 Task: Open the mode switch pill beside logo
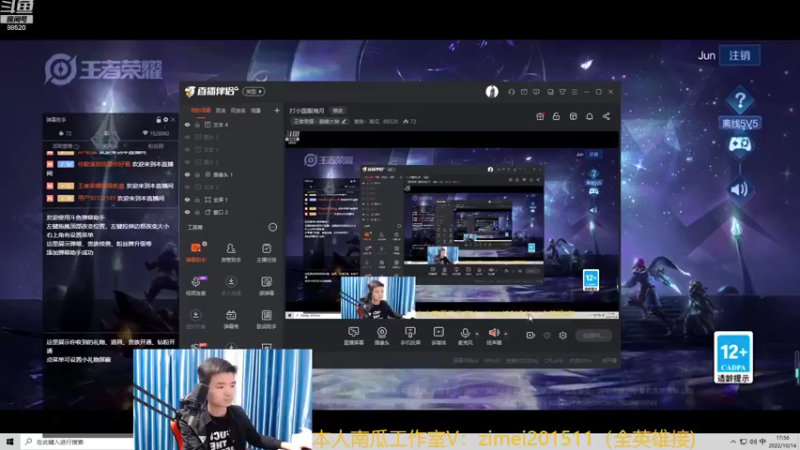[x=254, y=91]
